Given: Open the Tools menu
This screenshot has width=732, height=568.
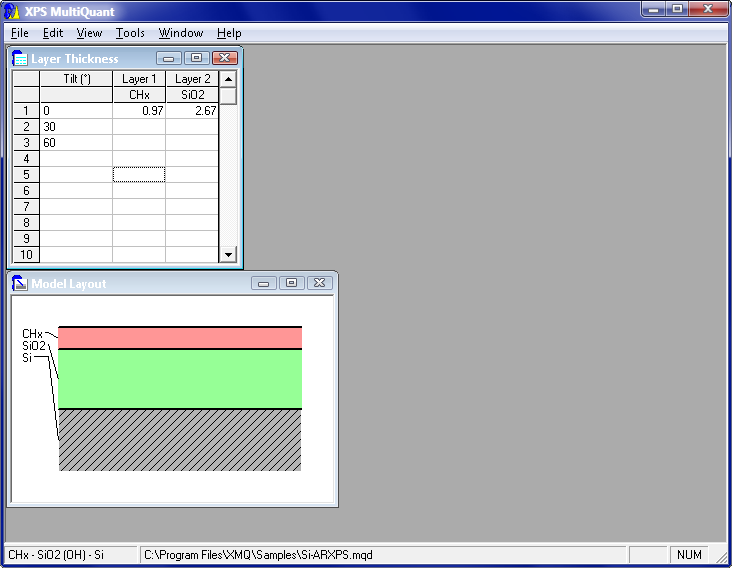Looking at the screenshot, I should tap(130, 33).
